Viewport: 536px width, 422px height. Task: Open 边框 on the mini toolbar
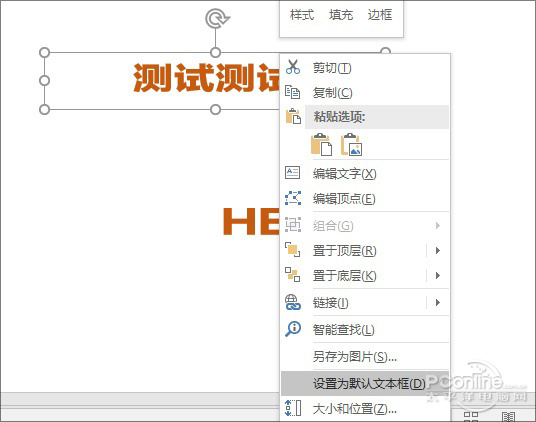(379, 15)
